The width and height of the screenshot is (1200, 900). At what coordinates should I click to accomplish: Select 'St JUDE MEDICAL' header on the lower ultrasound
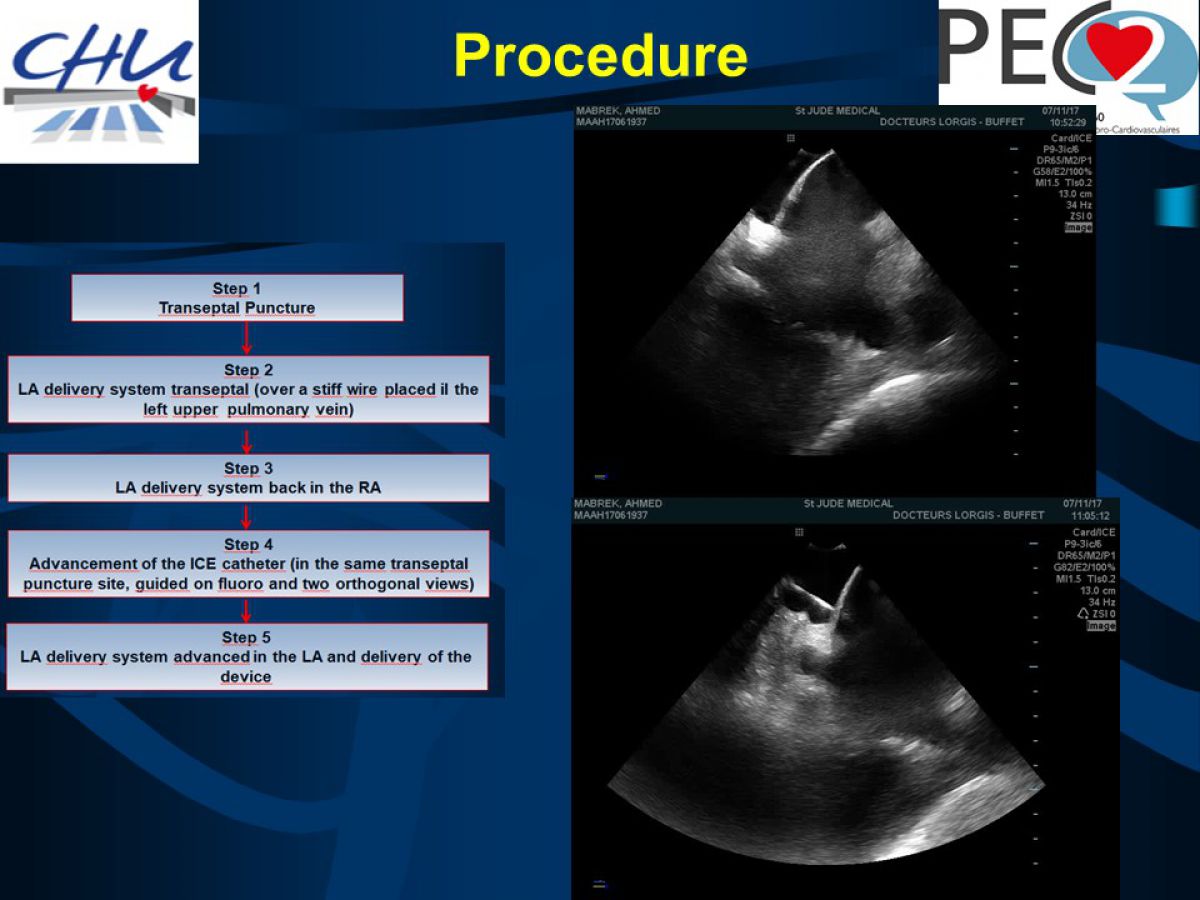click(848, 504)
